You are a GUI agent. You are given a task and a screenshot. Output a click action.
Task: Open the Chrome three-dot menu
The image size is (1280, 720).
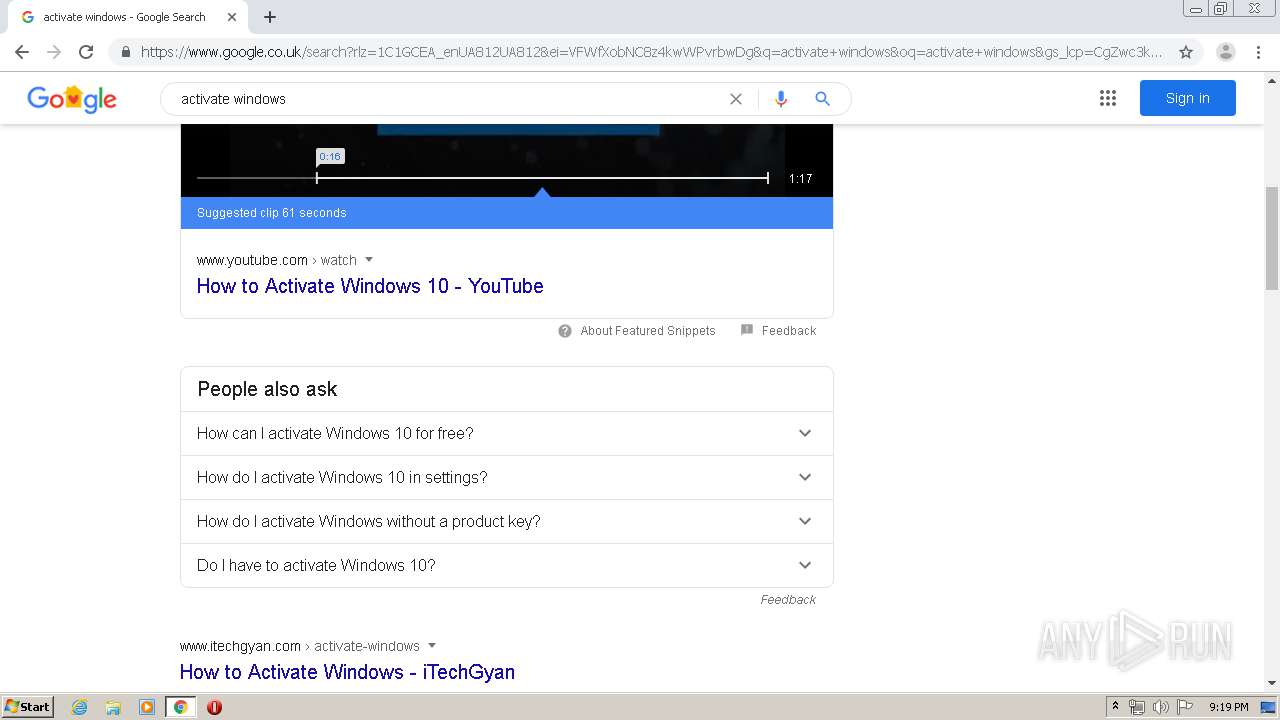(x=1258, y=52)
